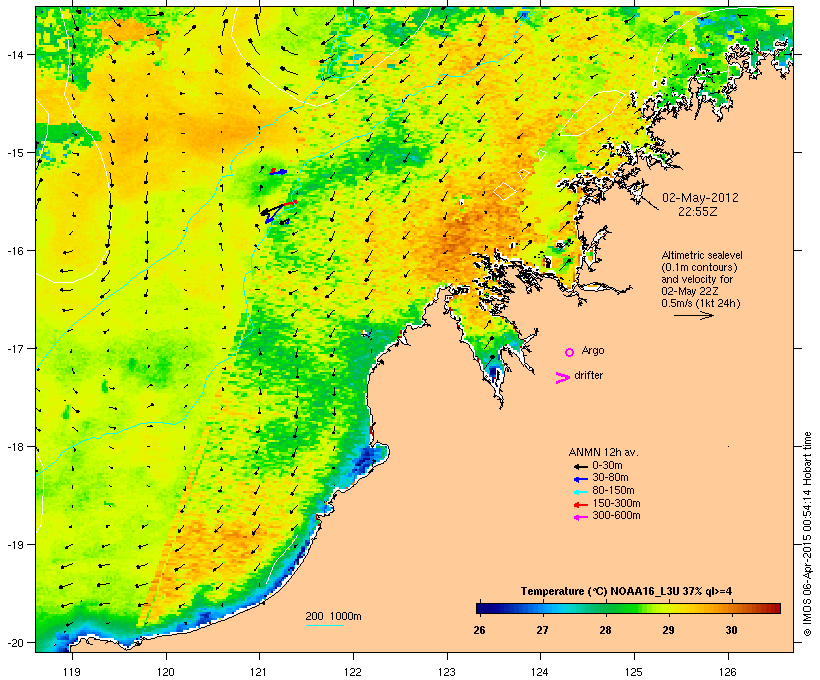Image resolution: width=820 pixels, height=680 pixels.
Task: Click the temperature colorbar near 28 degrees
Action: (606, 608)
